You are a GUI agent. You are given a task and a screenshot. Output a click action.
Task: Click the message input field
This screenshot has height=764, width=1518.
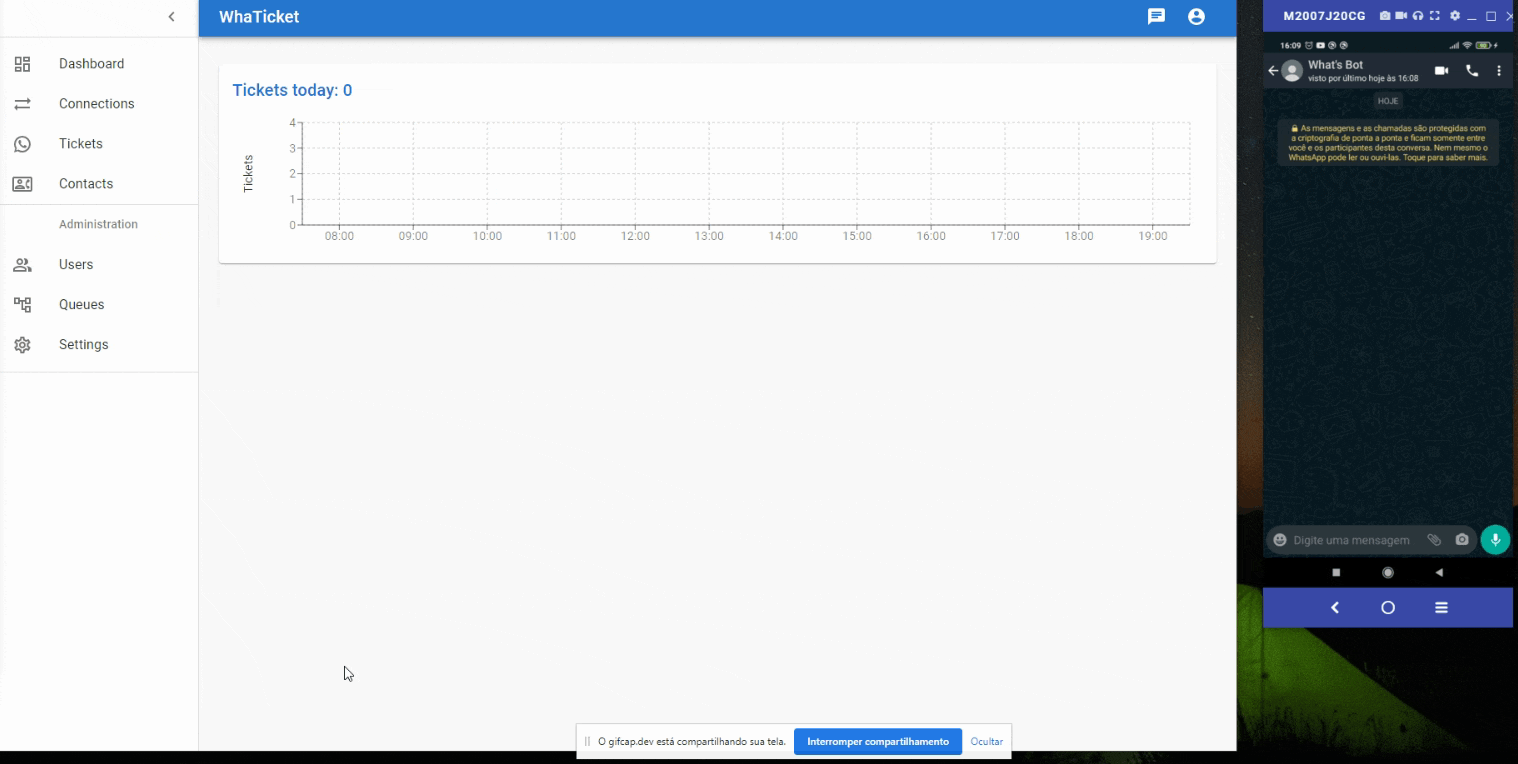point(1352,540)
